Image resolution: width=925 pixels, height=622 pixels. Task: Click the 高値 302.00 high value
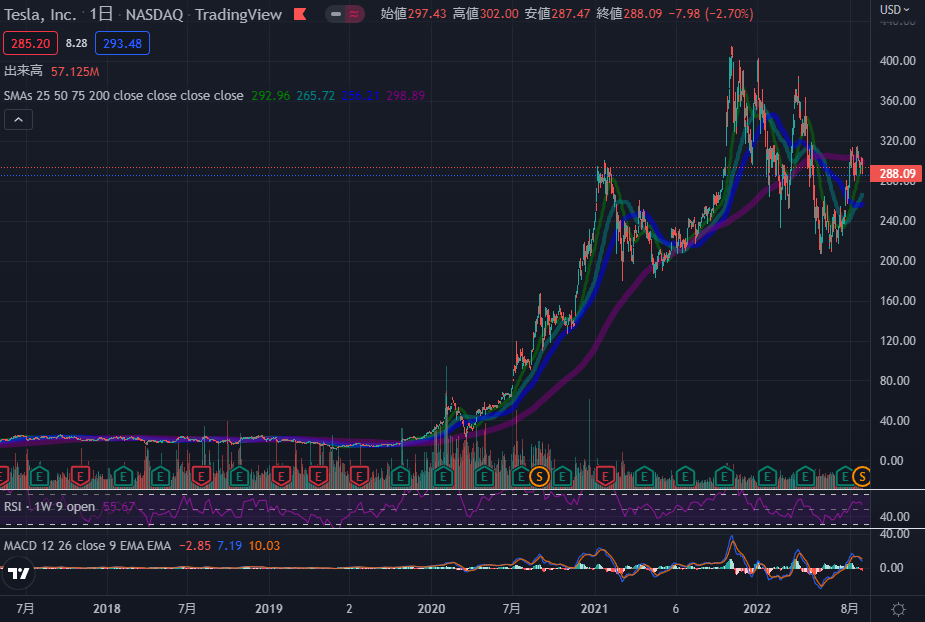point(486,14)
